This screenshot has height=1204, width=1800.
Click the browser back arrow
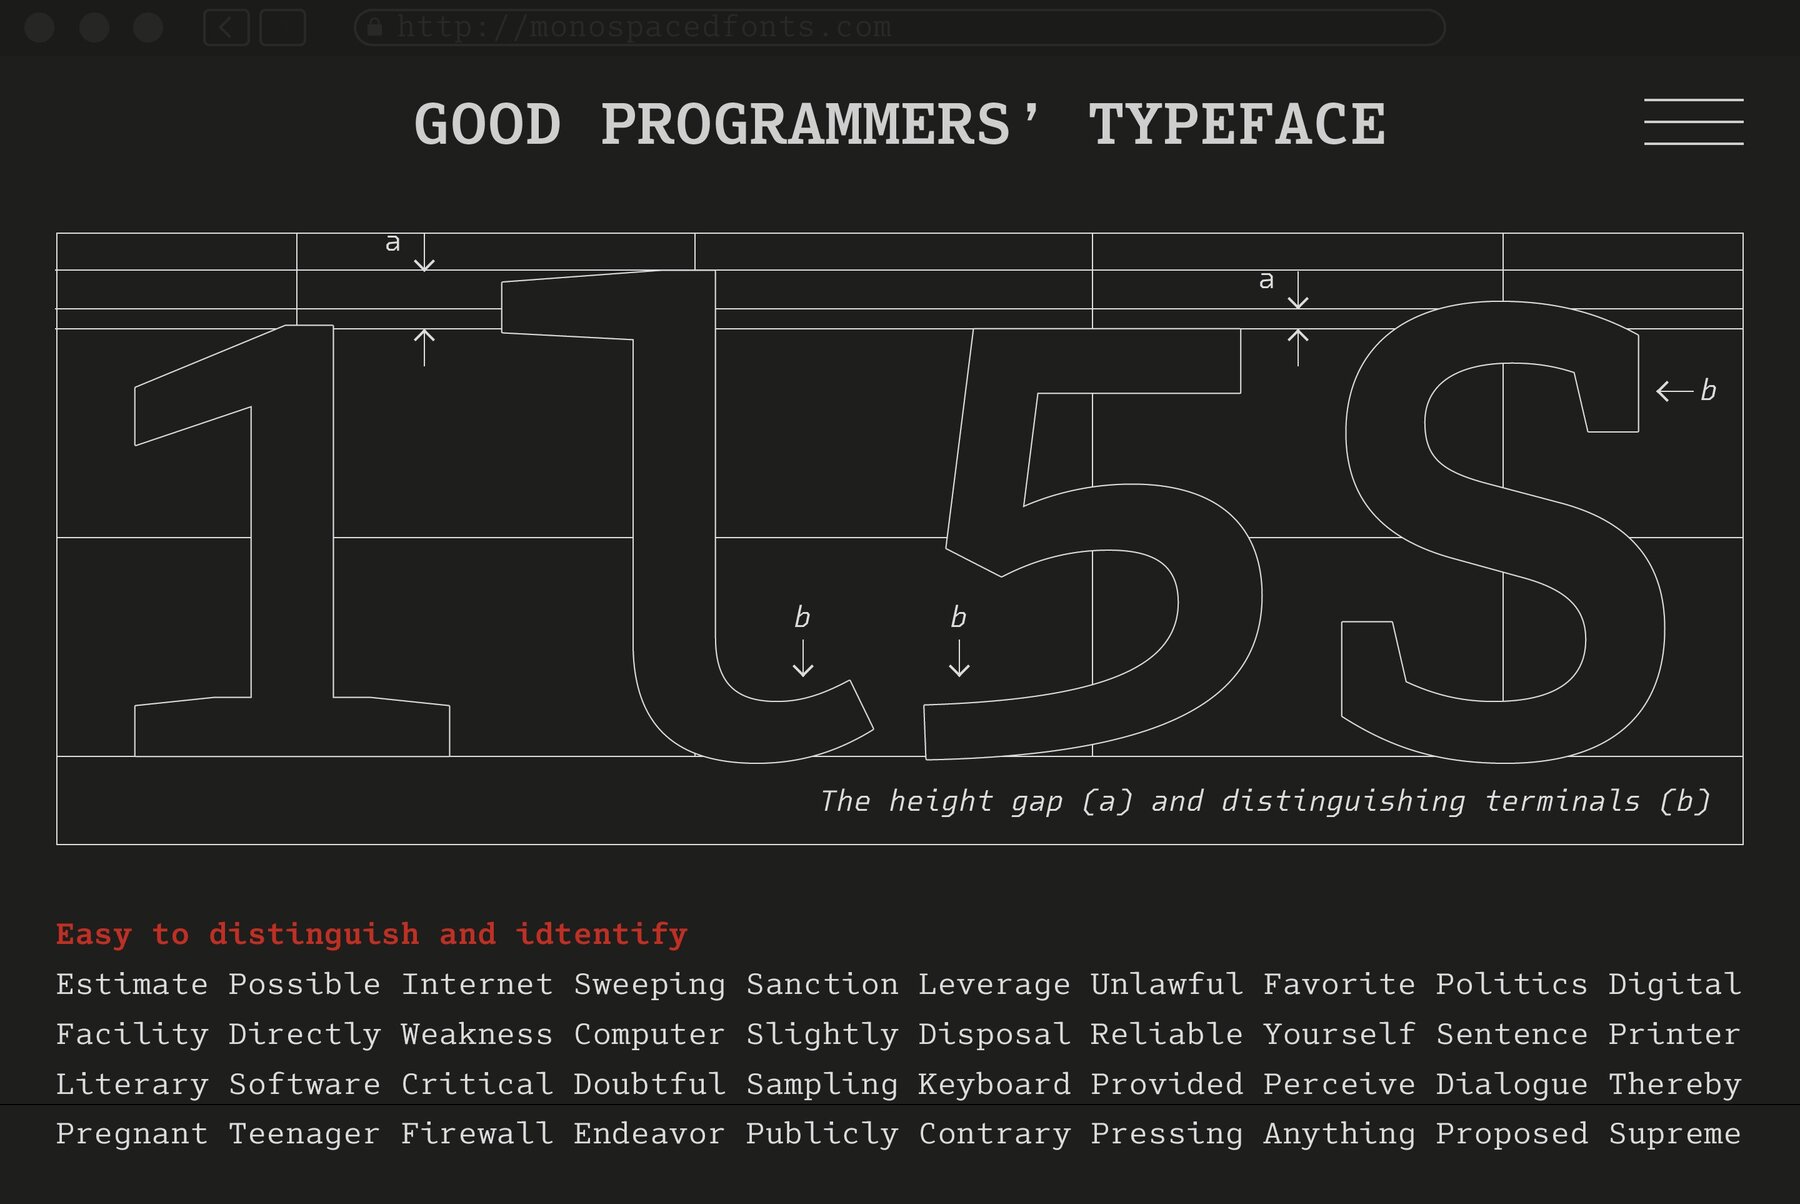coord(228,27)
